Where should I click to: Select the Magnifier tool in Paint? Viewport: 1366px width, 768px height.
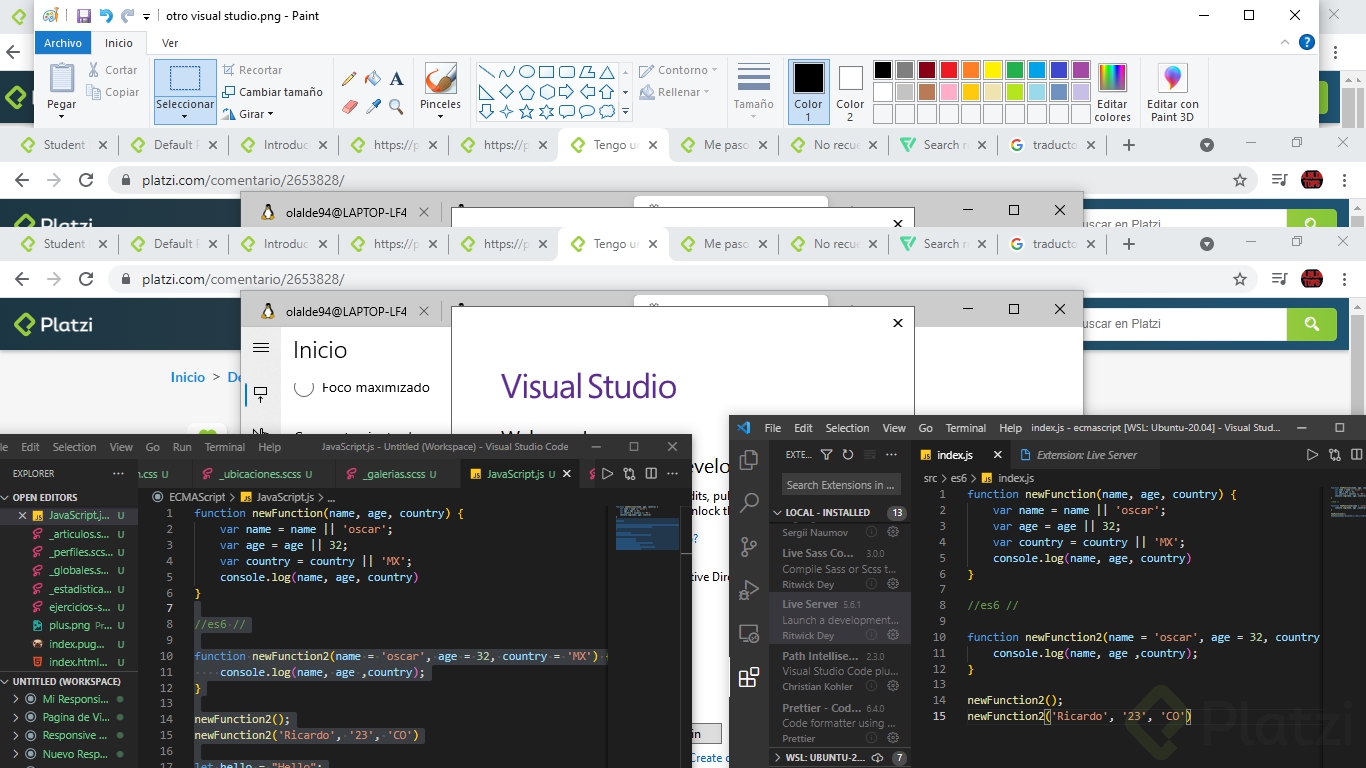[x=396, y=106]
